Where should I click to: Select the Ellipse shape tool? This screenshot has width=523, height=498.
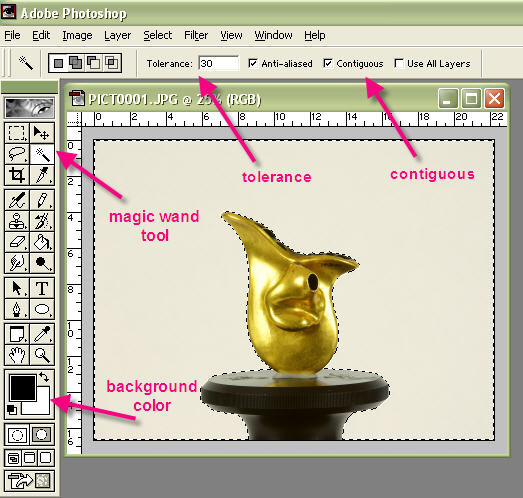point(42,309)
